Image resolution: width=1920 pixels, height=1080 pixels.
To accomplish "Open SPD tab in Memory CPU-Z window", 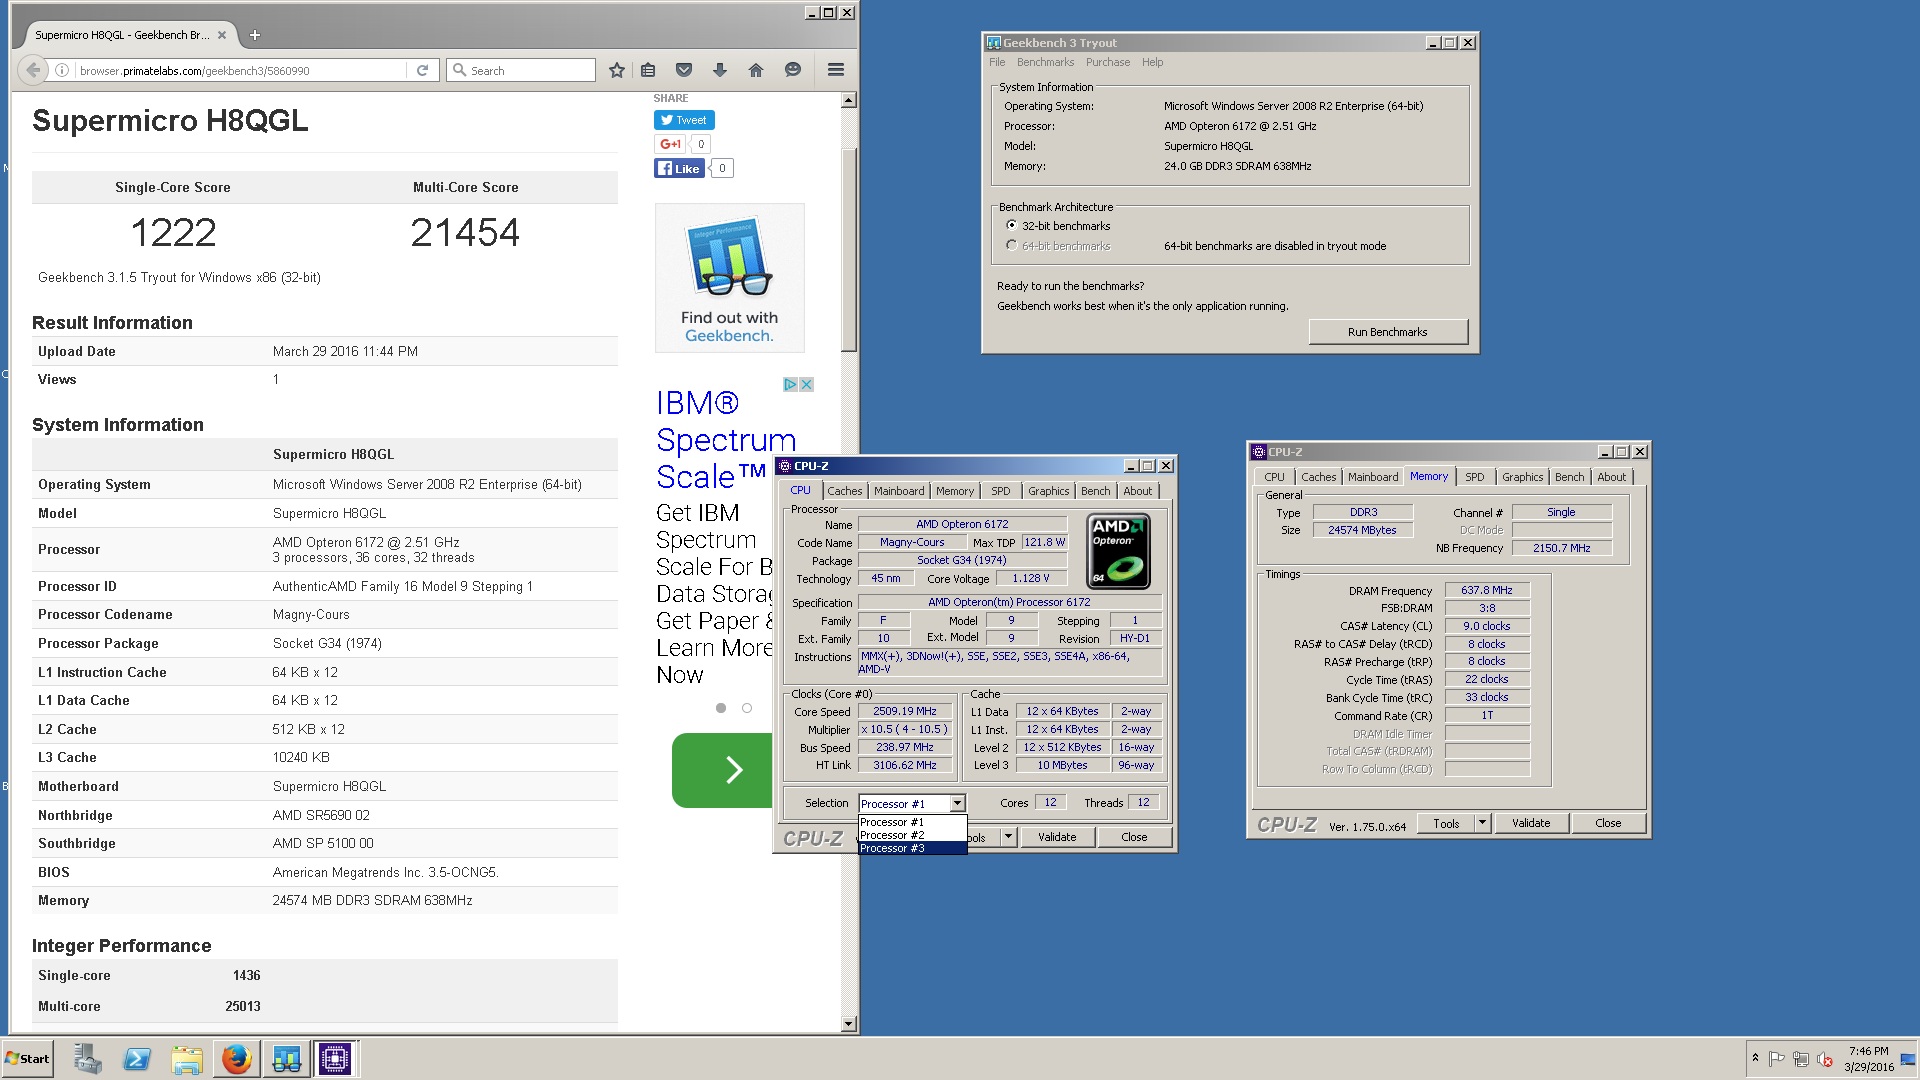I will click(x=1474, y=477).
